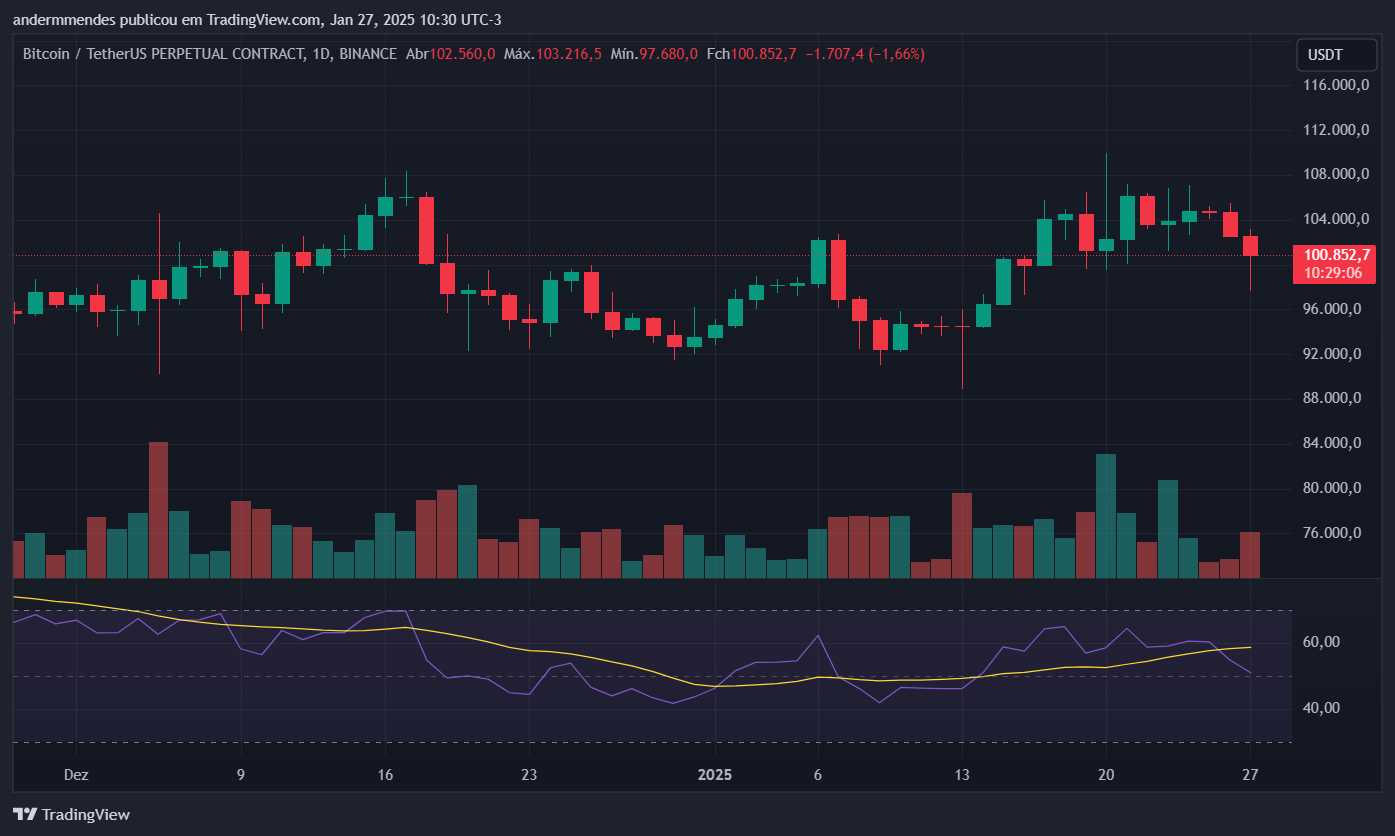The width and height of the screenshot is (1395, 836).
Task: Select the high value Máx. 103.216,5
Action: (552, 54)
